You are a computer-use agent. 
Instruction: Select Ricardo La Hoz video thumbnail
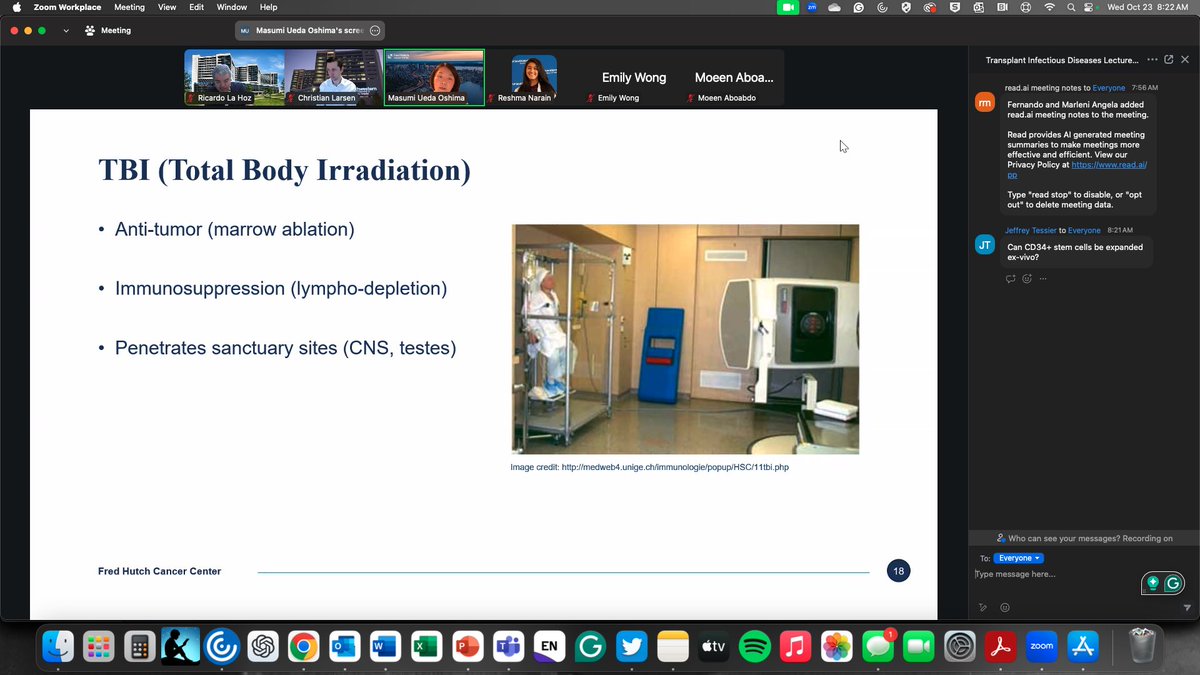click(234, 77)
